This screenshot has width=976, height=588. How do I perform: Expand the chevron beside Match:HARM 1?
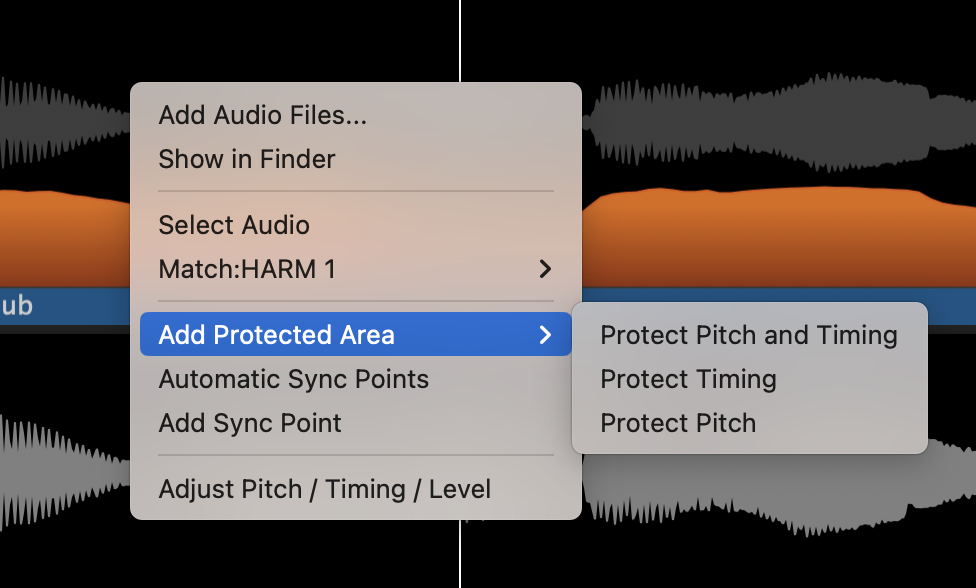(545, 269)
